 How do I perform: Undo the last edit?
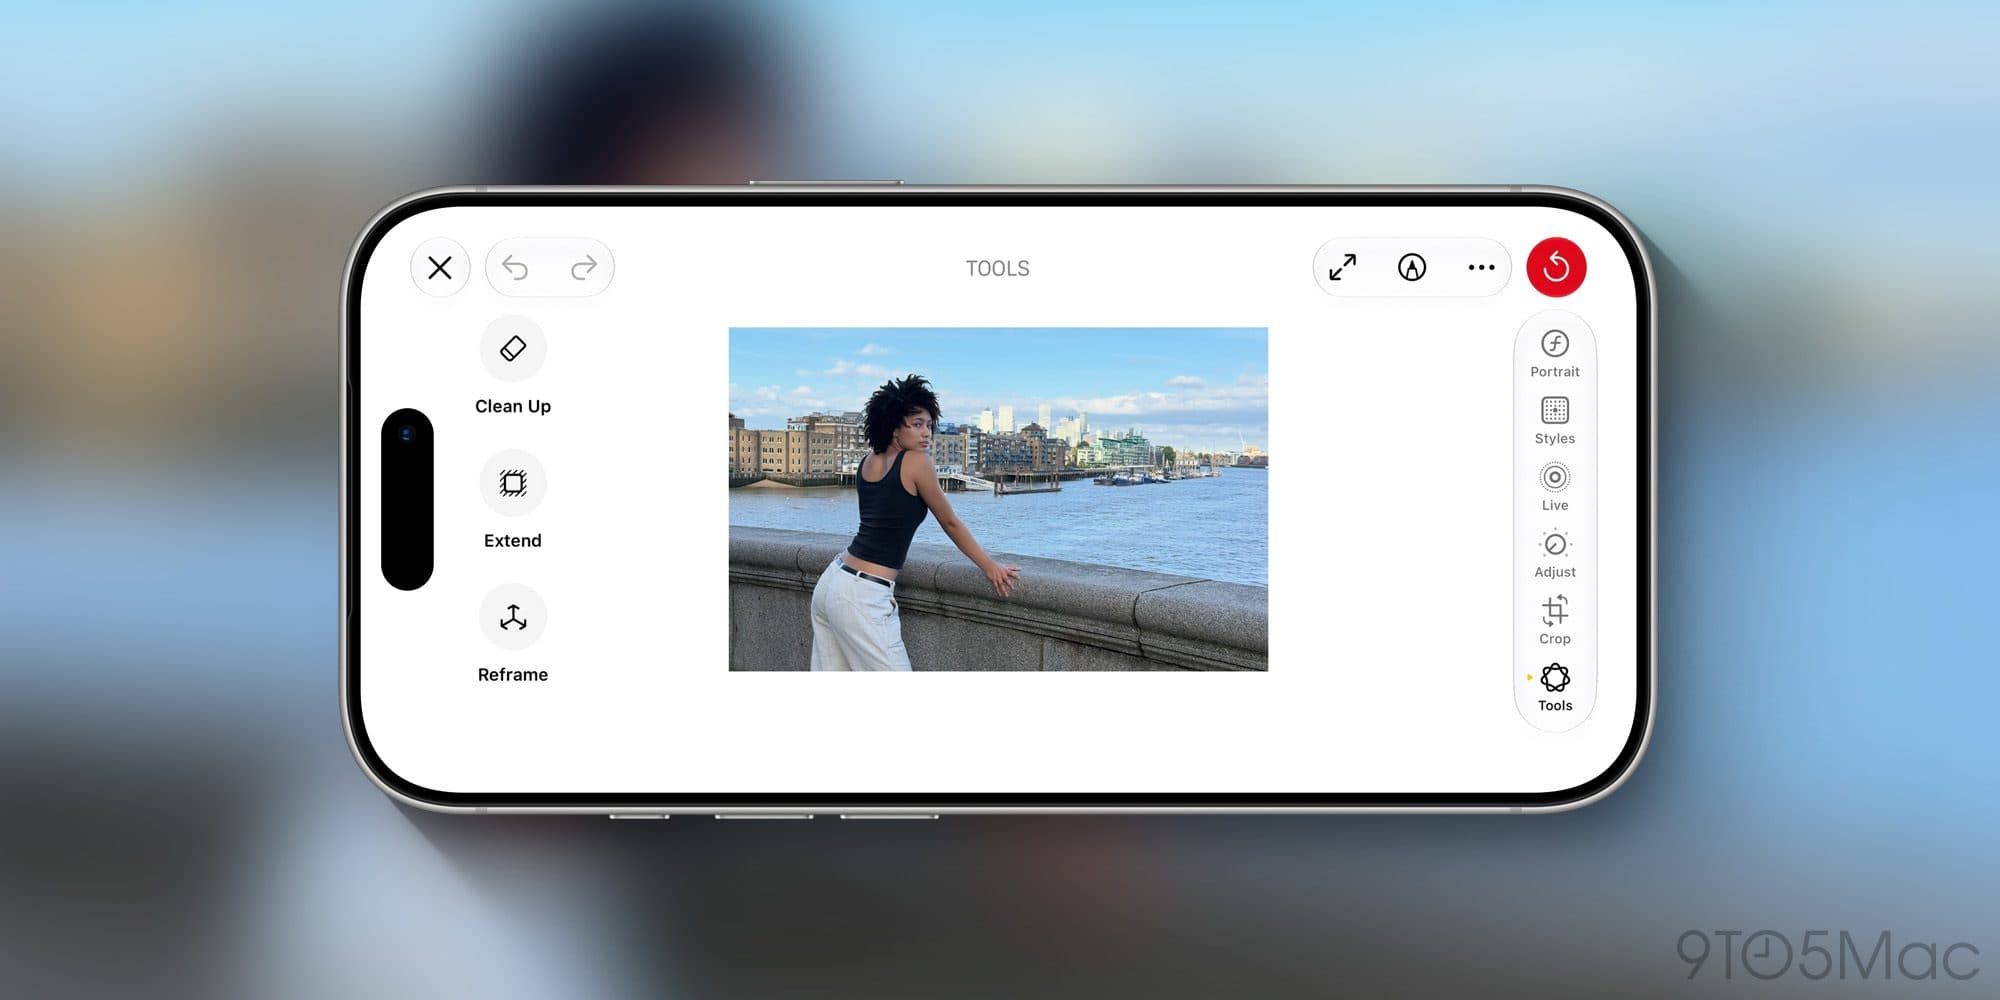pyautogui.click(x=515, y=268)
